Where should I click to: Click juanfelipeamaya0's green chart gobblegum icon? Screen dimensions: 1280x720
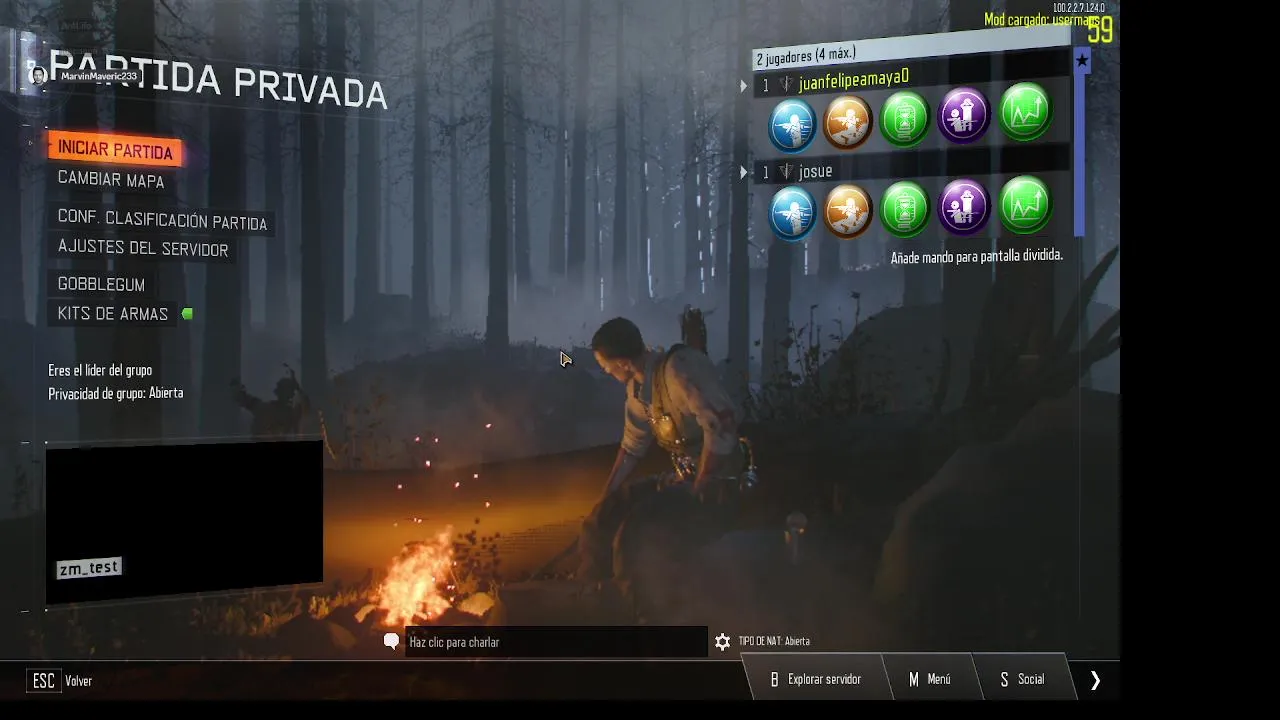pyautogui.click(x=1025, y=111)
